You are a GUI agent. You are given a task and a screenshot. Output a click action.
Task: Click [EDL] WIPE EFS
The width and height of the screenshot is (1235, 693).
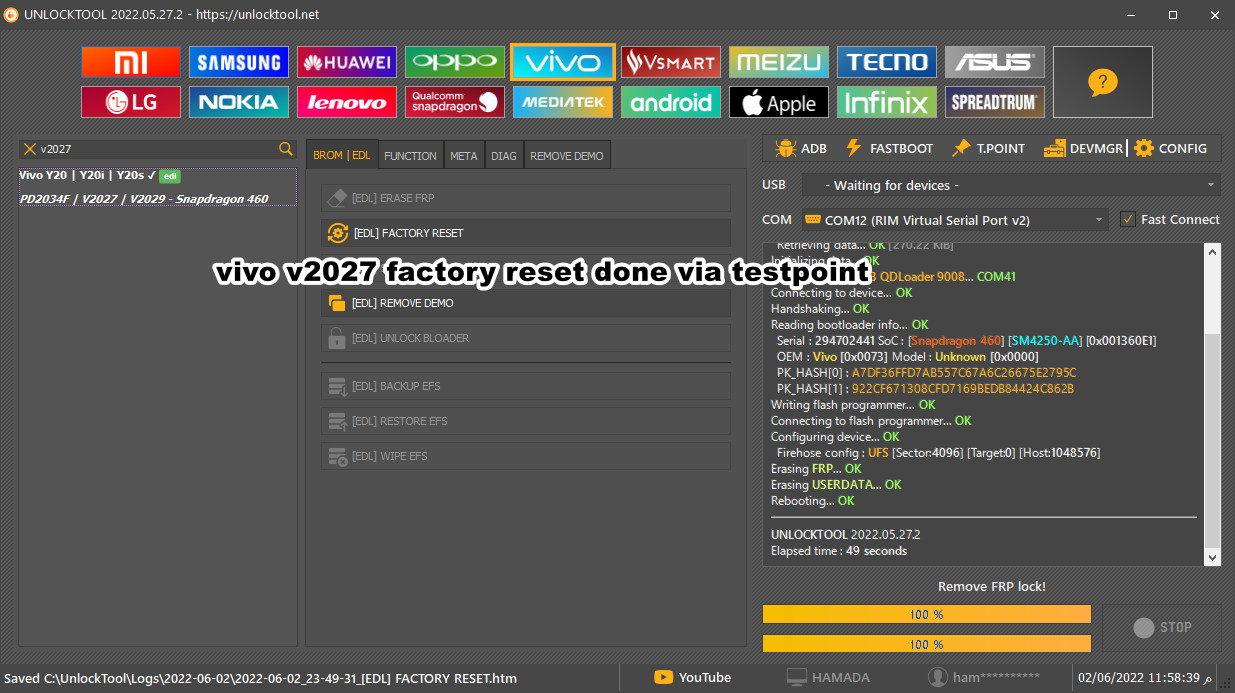point(526,456)
